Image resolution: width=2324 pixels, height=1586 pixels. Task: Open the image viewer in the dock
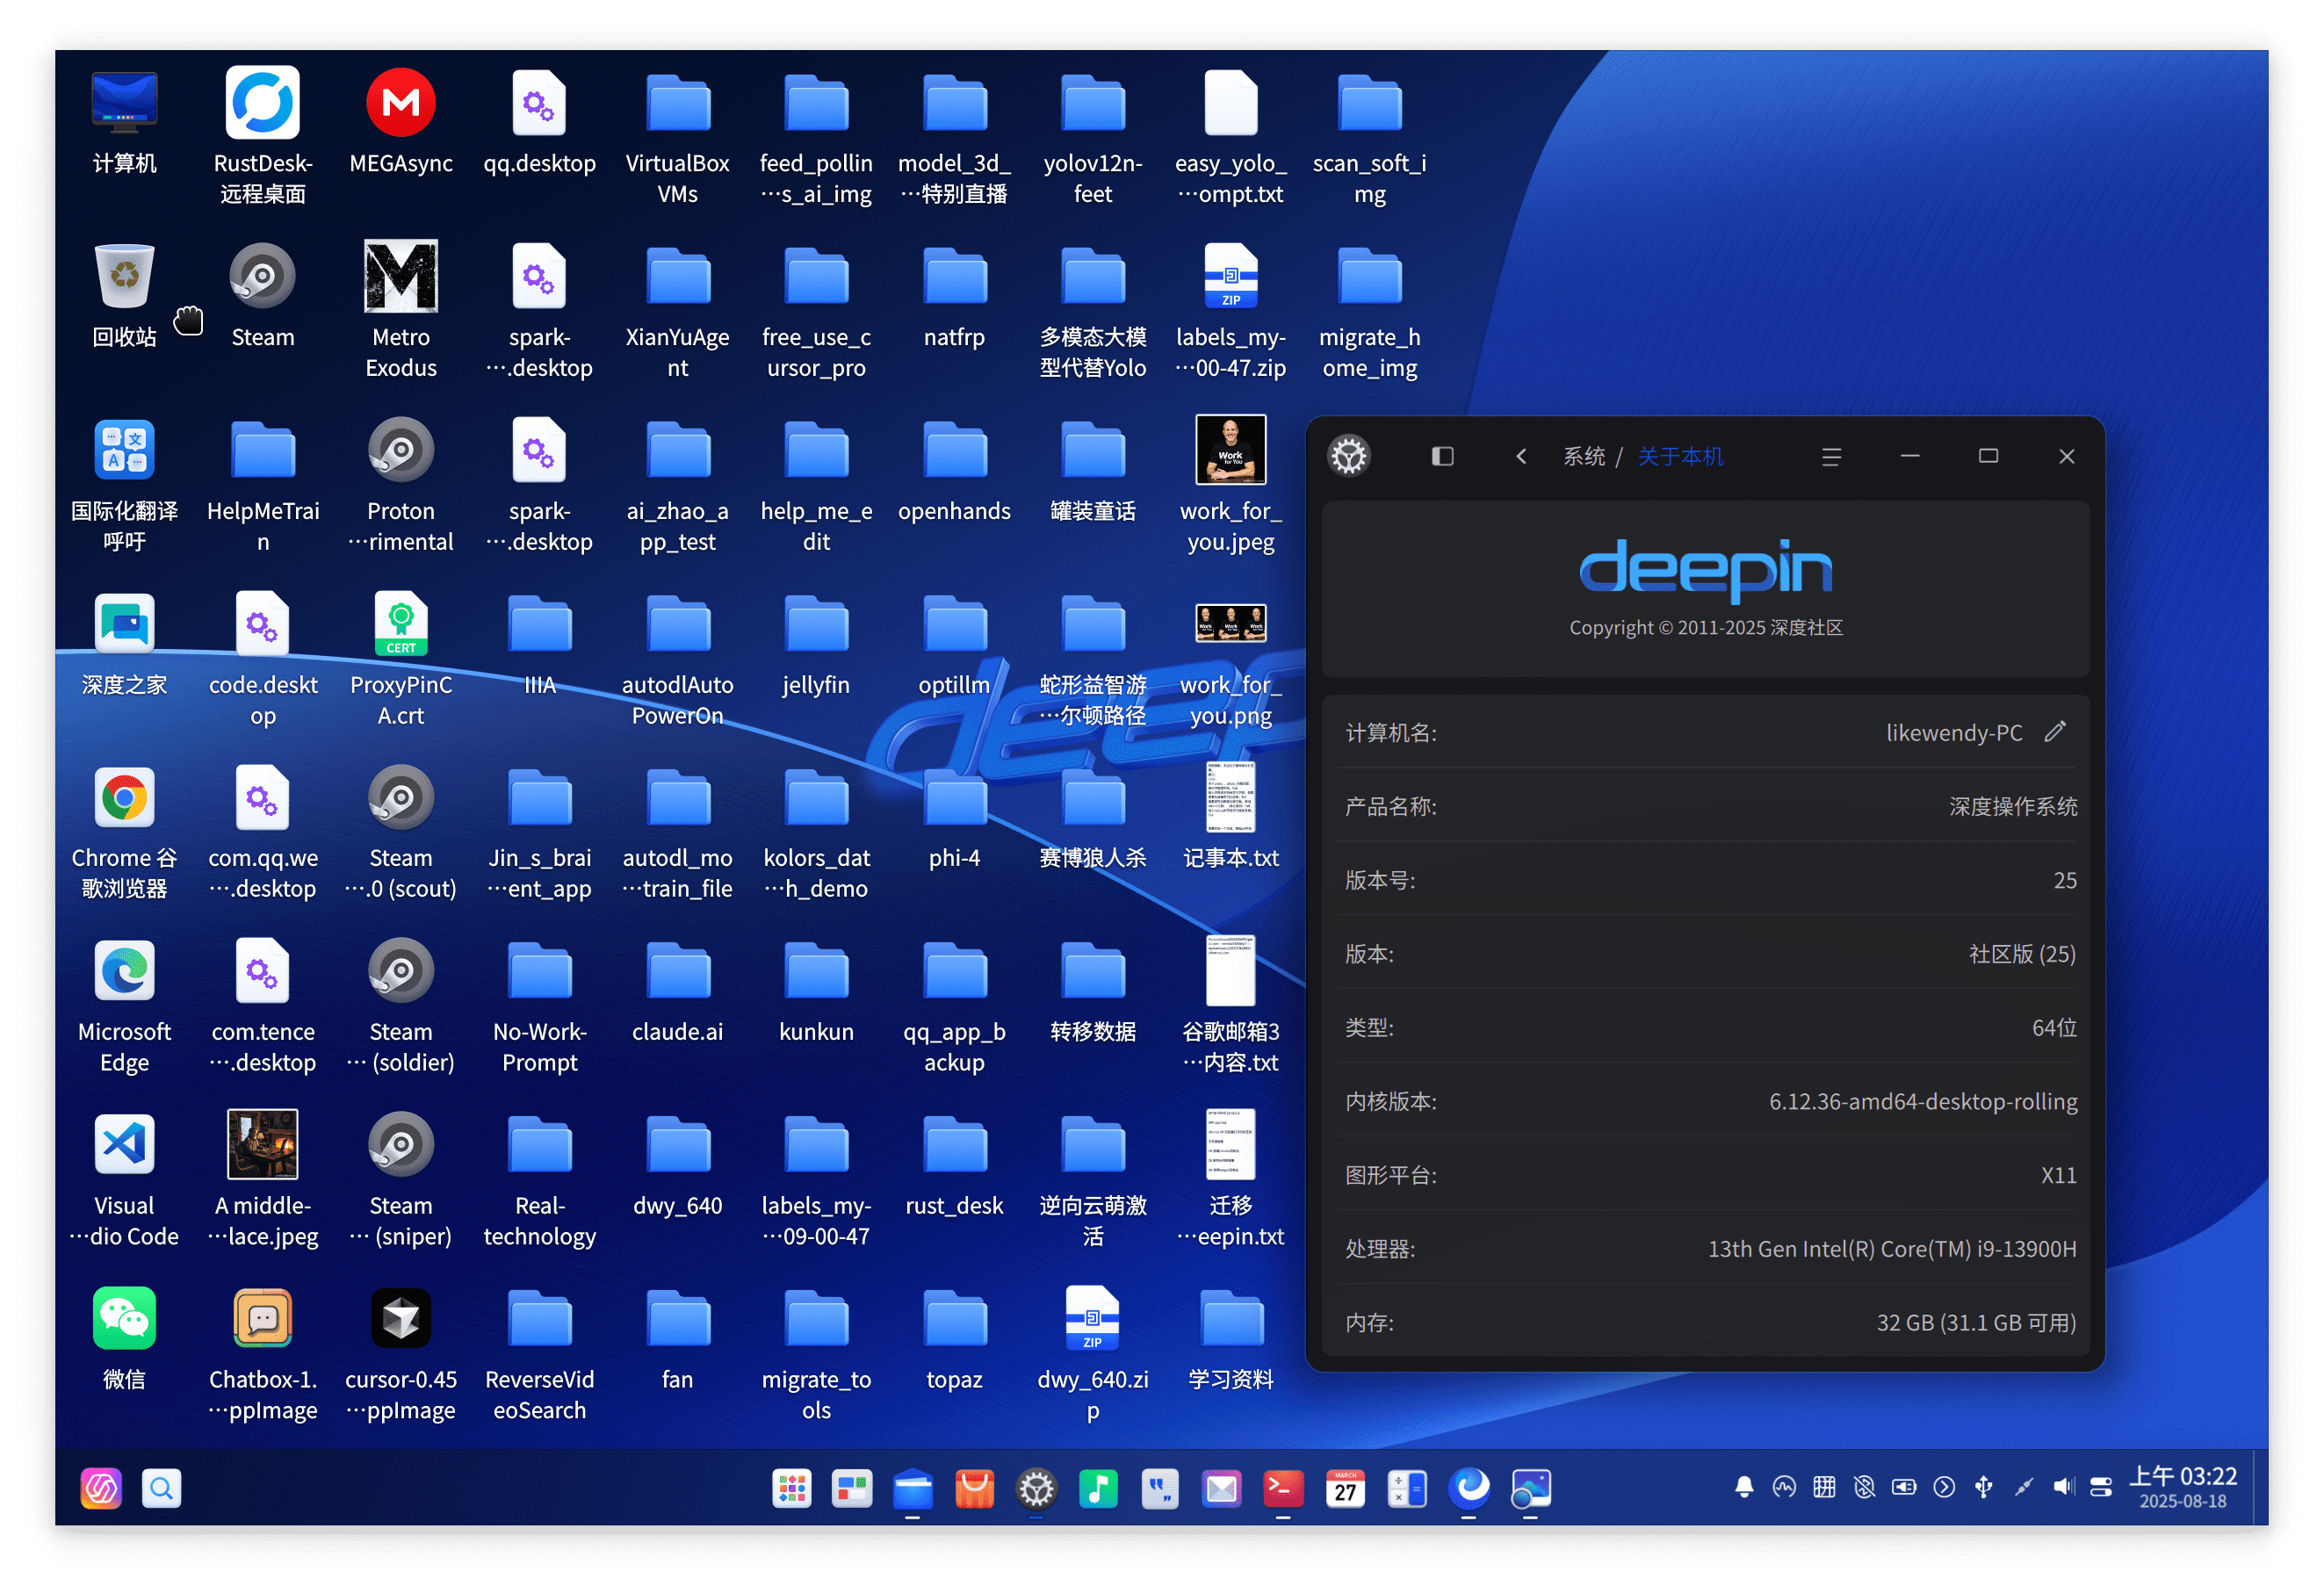point(1530,1488)
